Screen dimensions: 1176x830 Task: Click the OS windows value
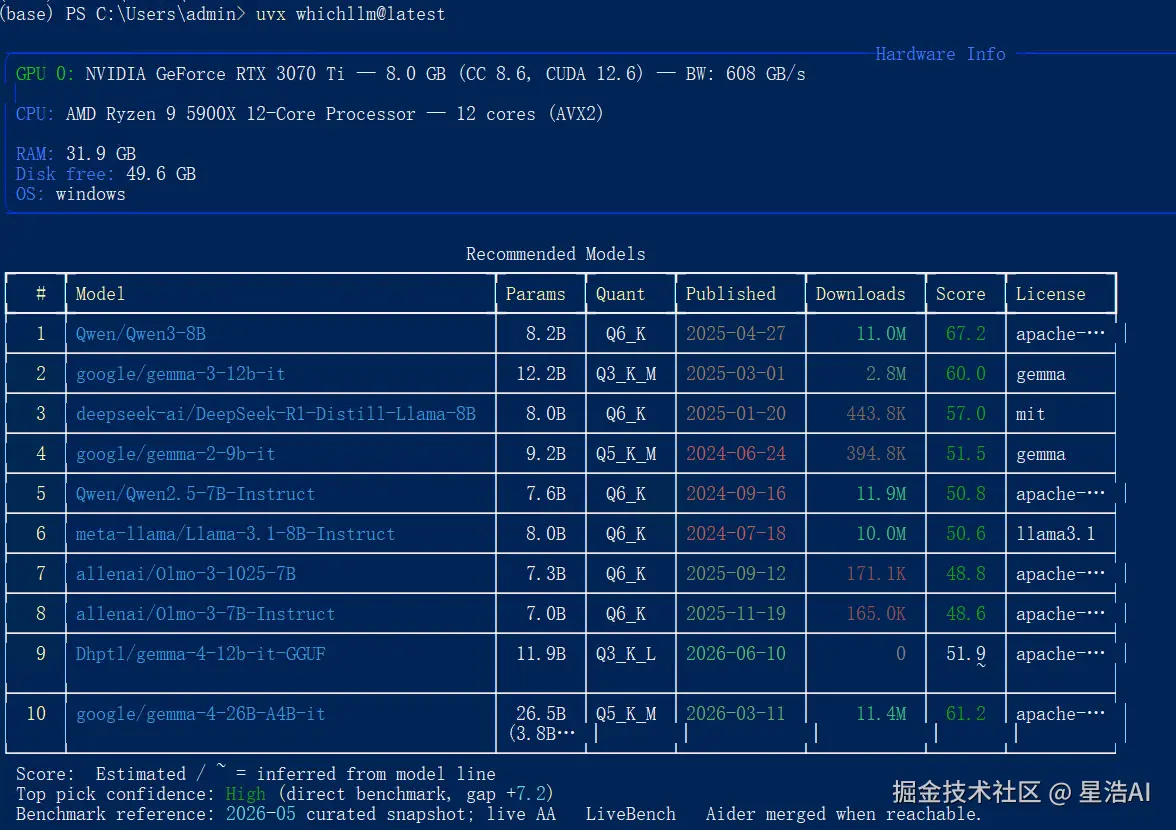[x=90, y=194]
